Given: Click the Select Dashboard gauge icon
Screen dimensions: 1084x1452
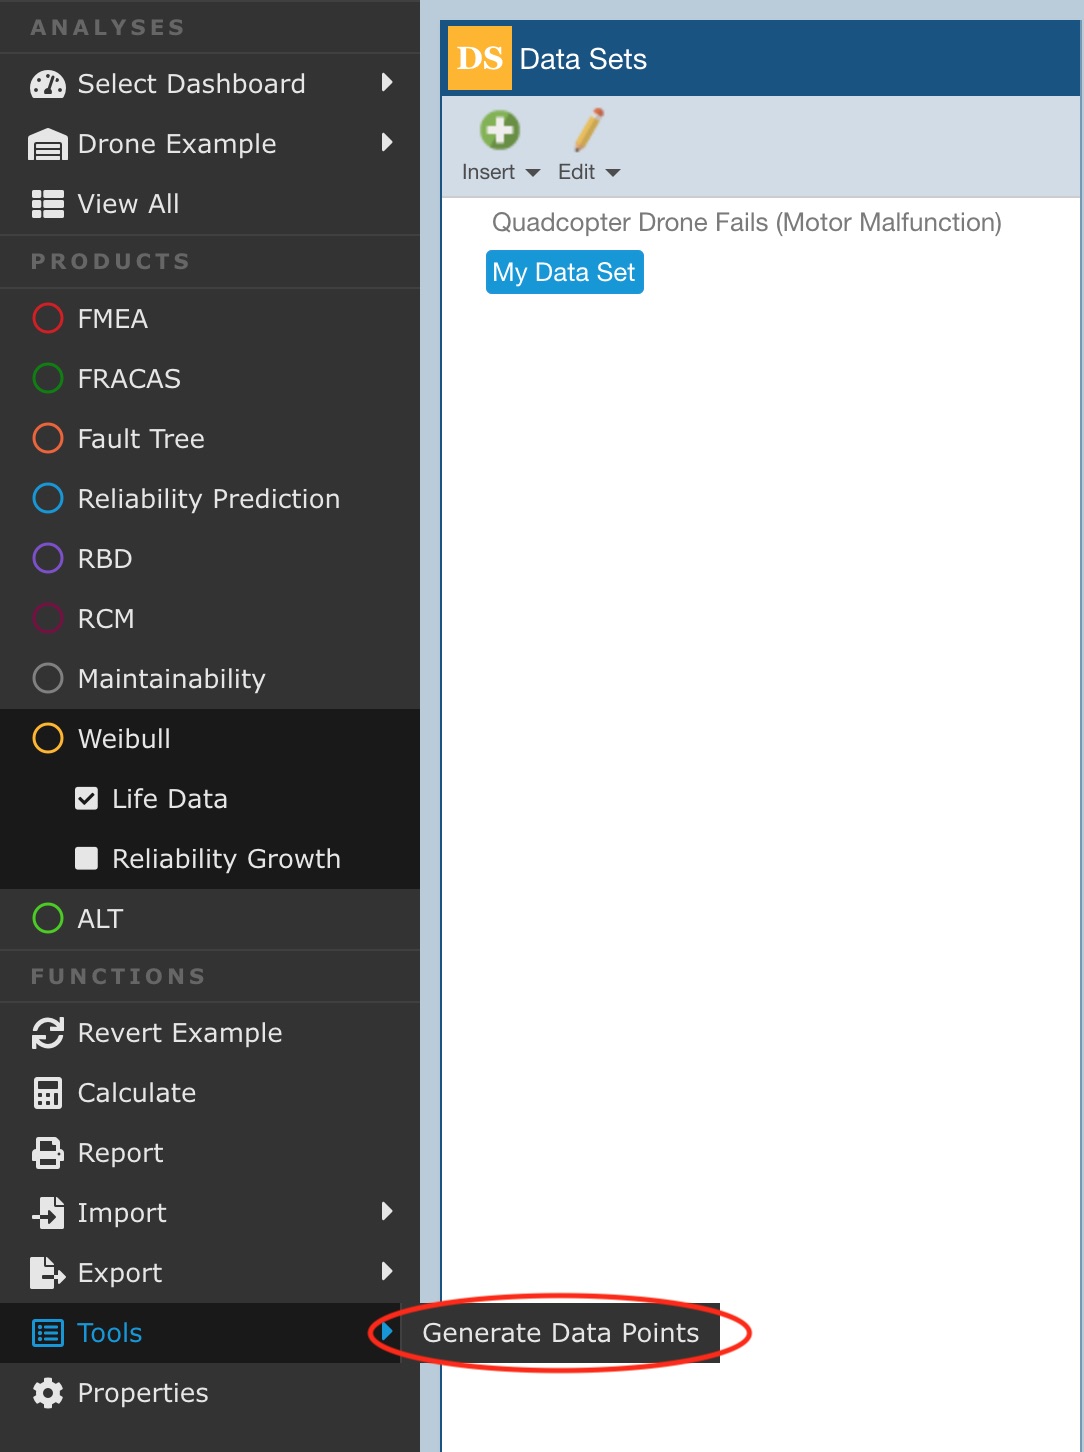Looking at the screenshot, I should point(47,84).
